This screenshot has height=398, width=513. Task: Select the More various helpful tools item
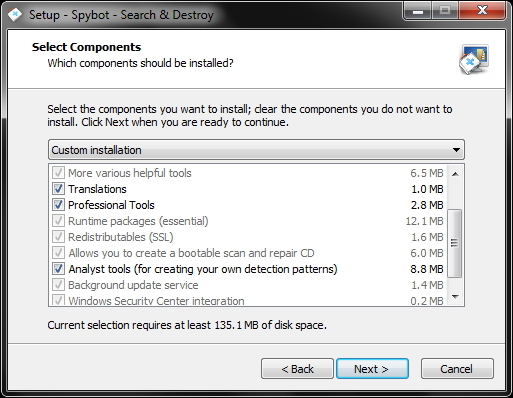coord(248,173)
